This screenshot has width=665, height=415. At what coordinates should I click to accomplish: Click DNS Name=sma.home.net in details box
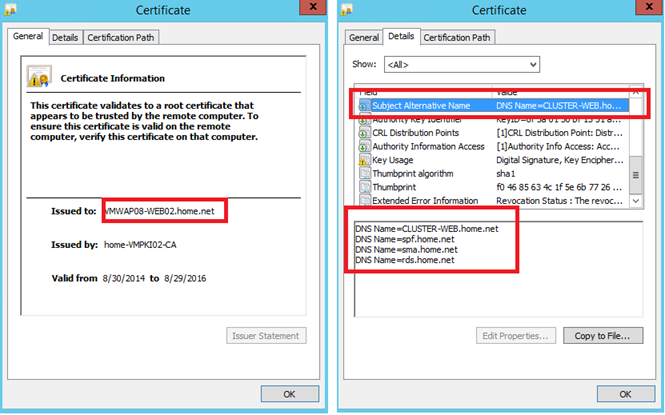point(406,250)
